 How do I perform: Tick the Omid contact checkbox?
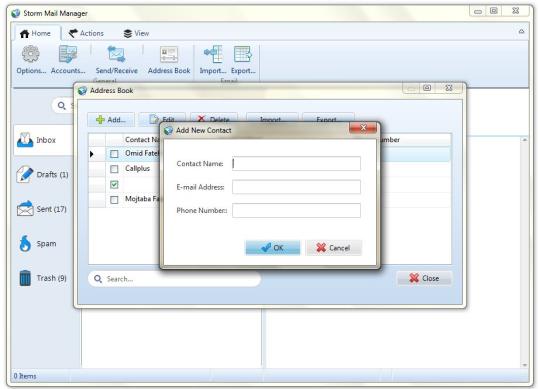pos(114,154)
